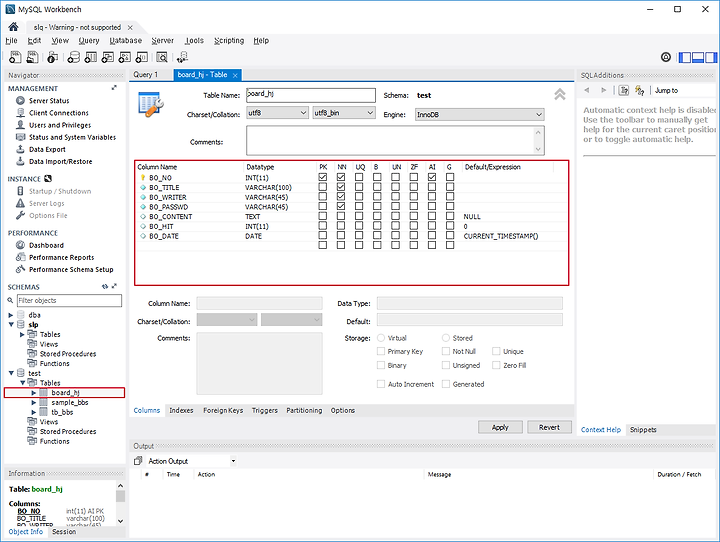Collapse the test schema
This screenshot has width=720, height=542.
pyautogui.click(x=11, y=373)
